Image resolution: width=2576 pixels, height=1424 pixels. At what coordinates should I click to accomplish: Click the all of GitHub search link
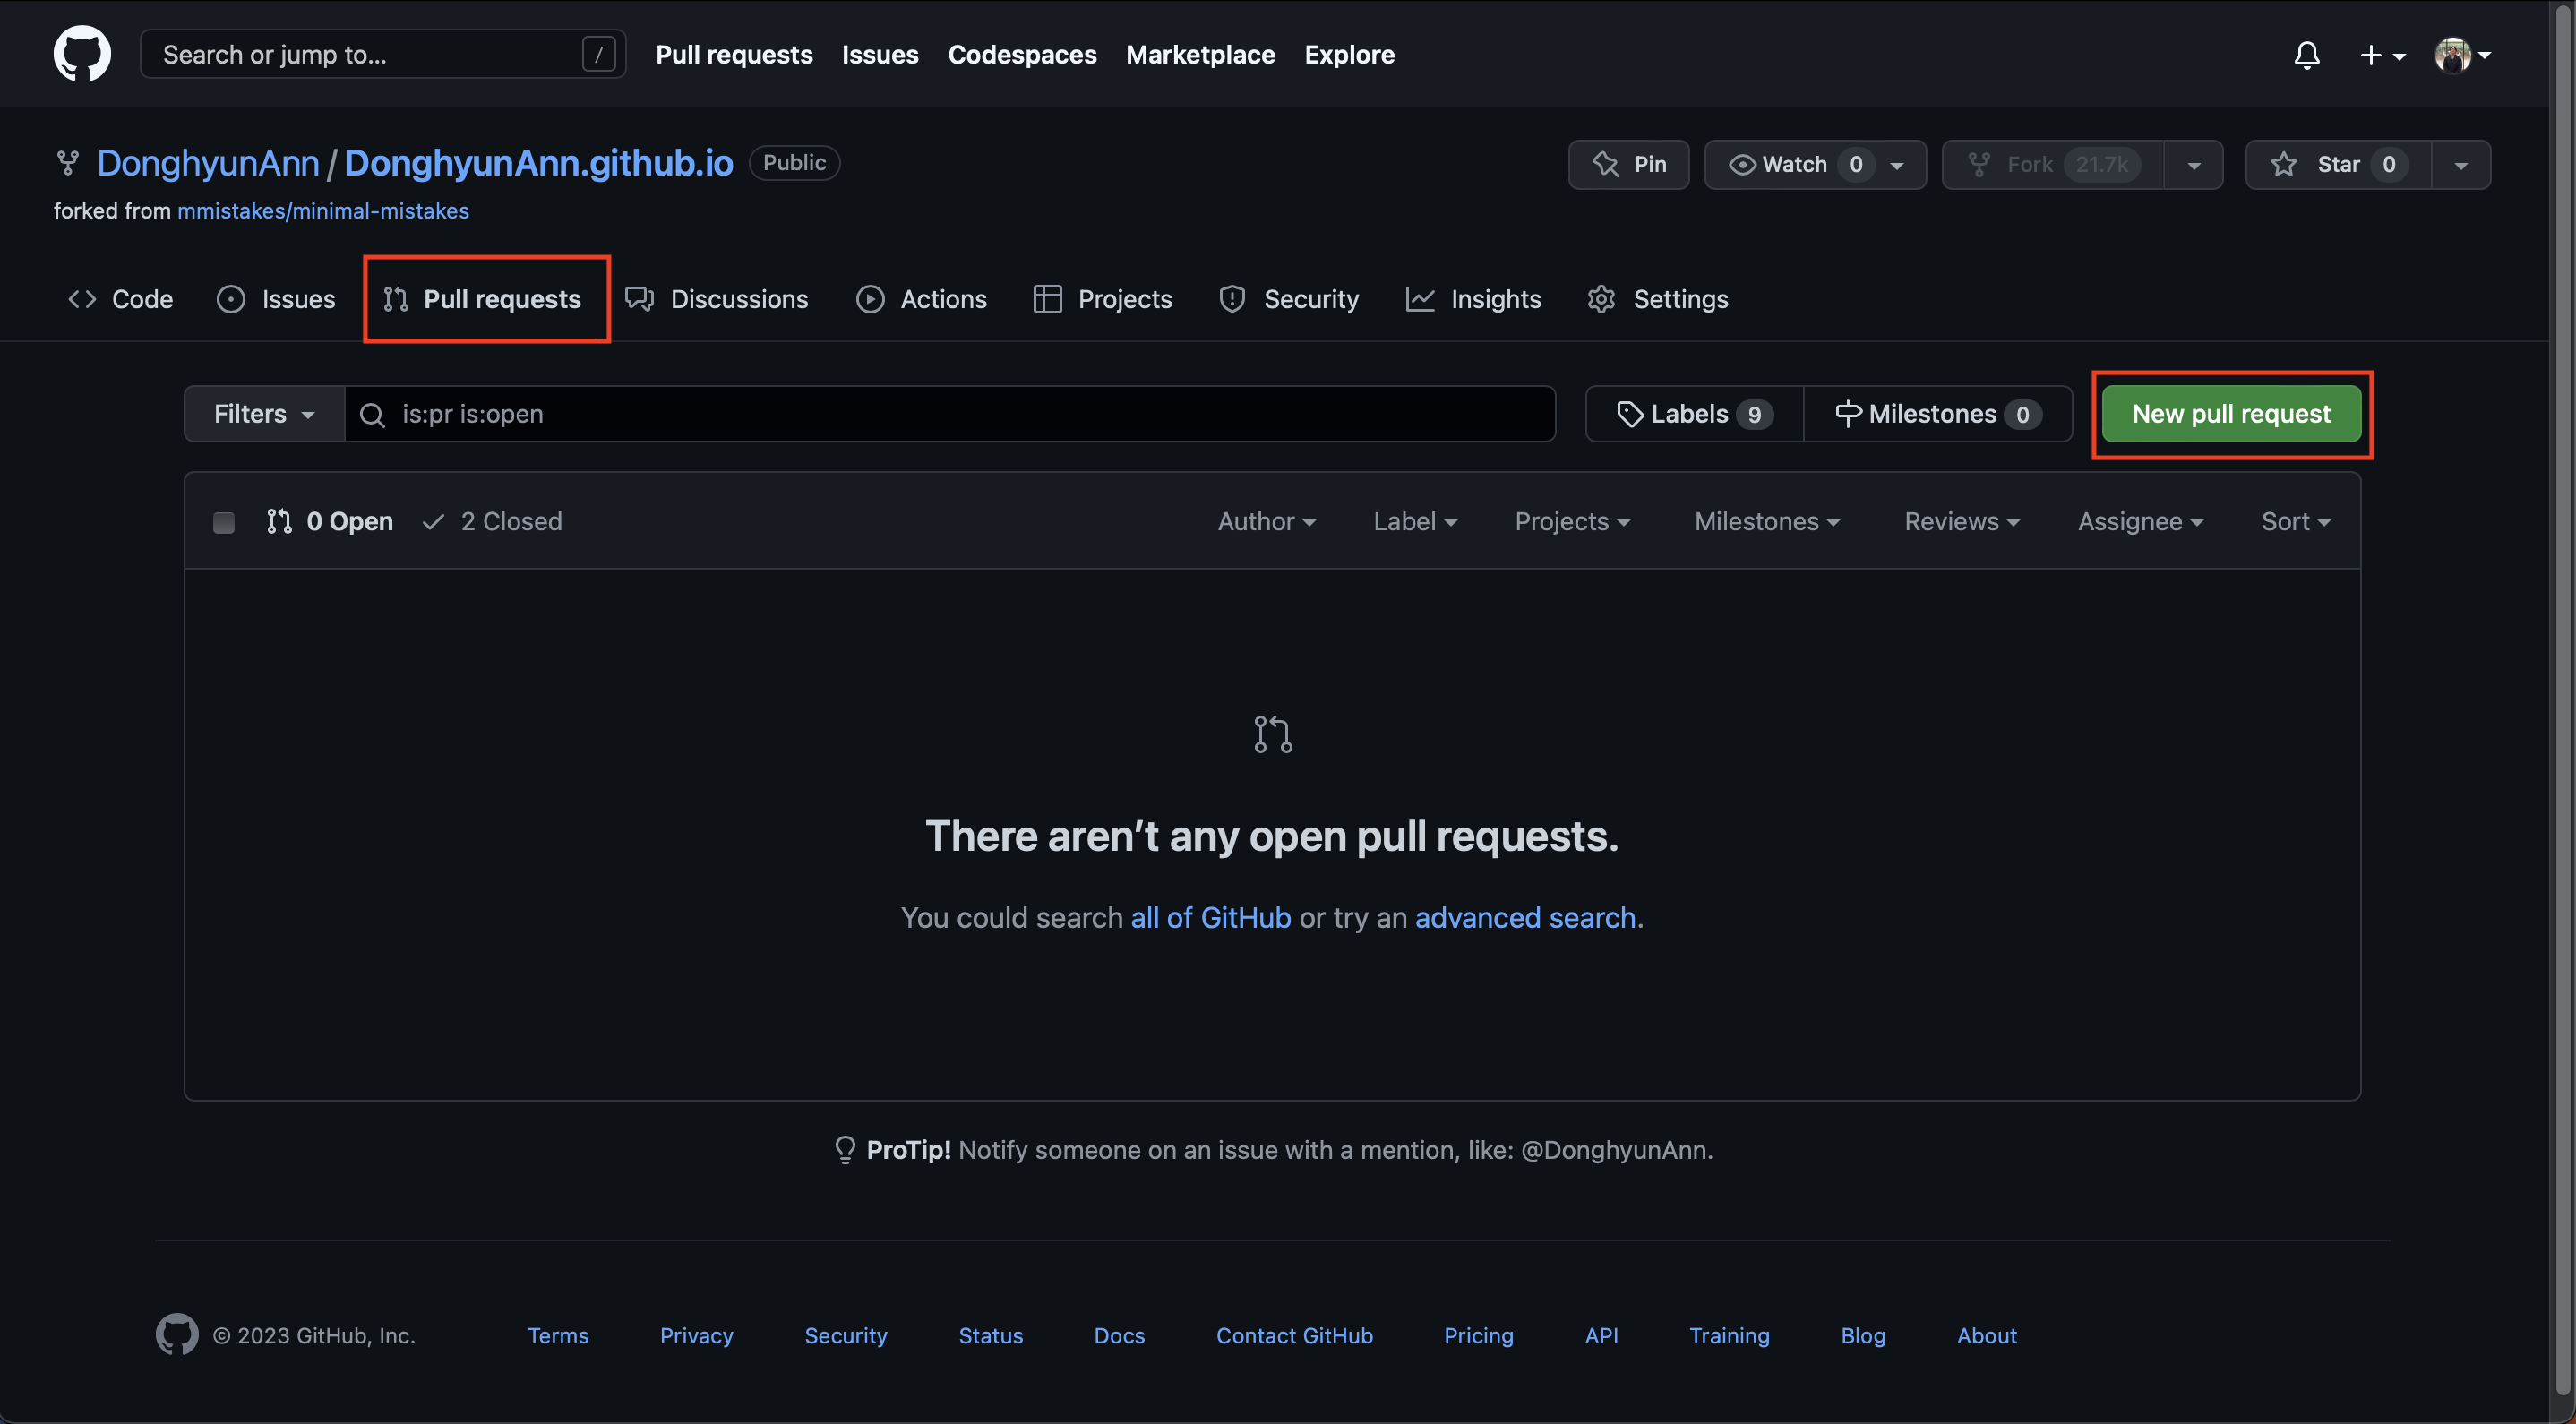[x=1210, y=917]
